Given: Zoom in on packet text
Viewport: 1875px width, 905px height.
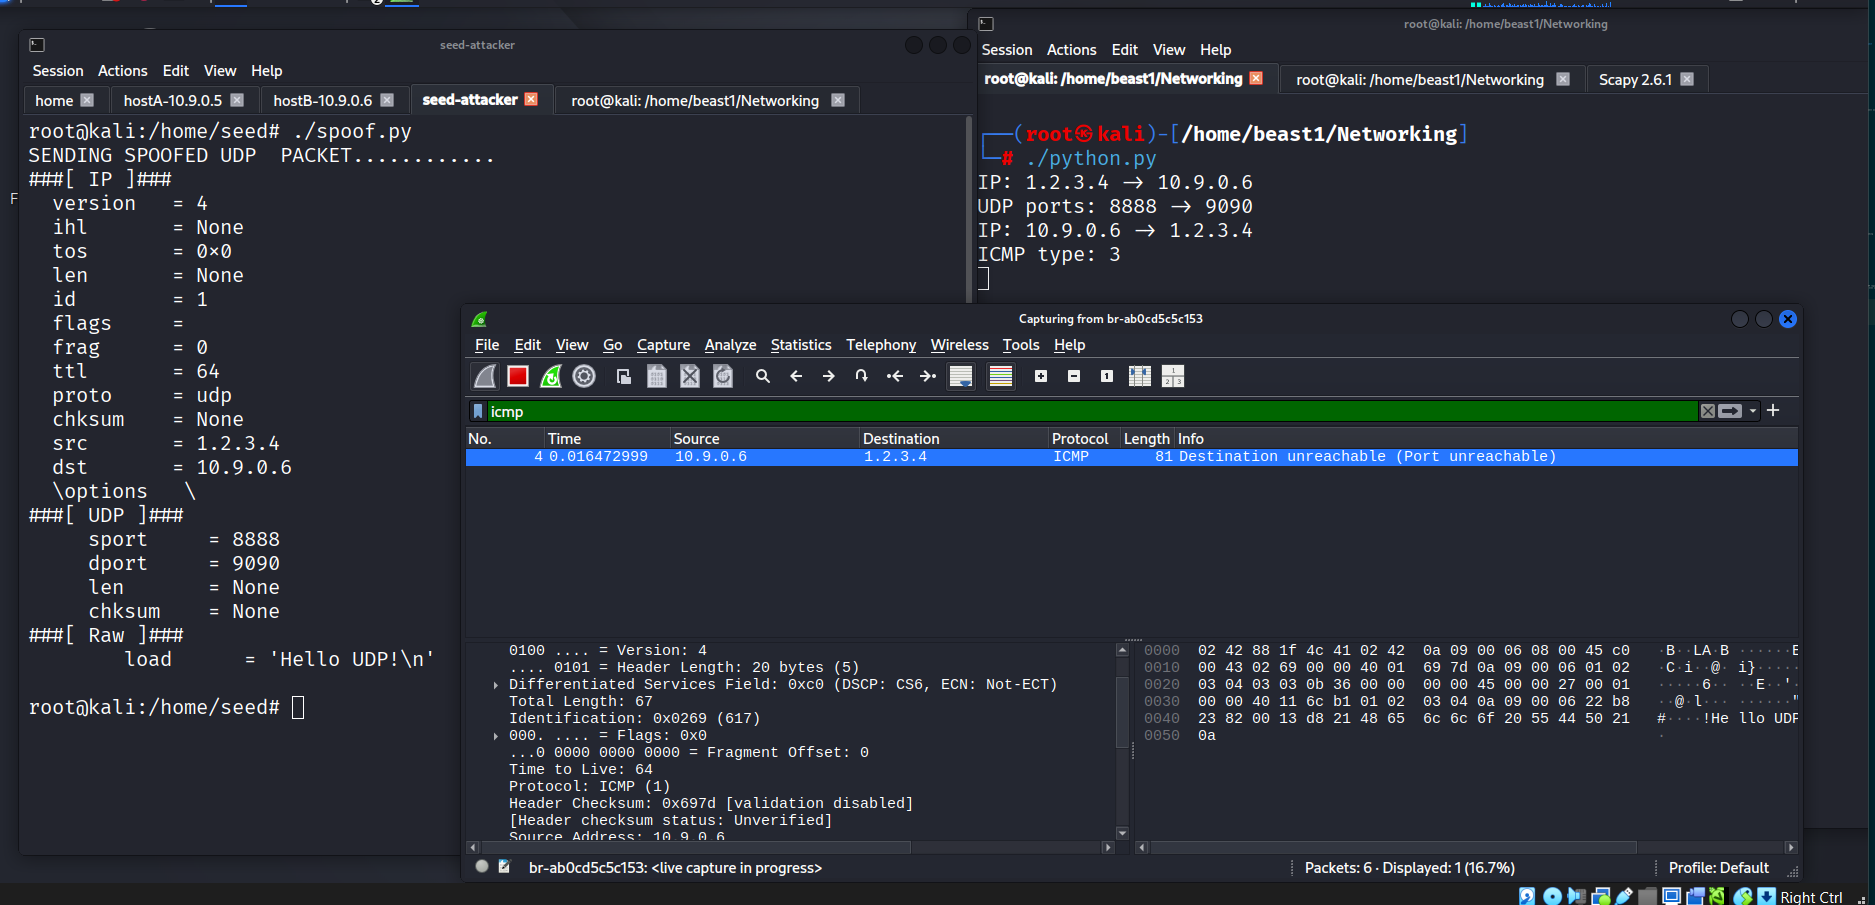Looking at the screenshot, I should click(1041, 376).
